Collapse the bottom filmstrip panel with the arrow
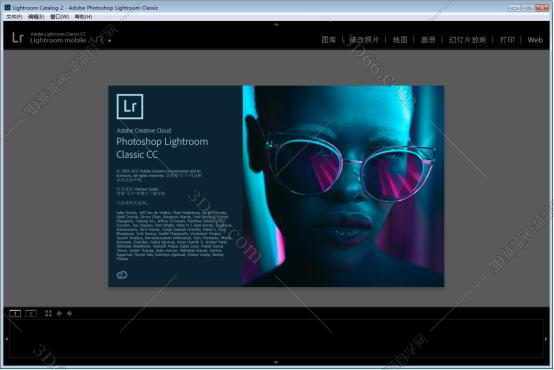554x370 pixels. 276,362
